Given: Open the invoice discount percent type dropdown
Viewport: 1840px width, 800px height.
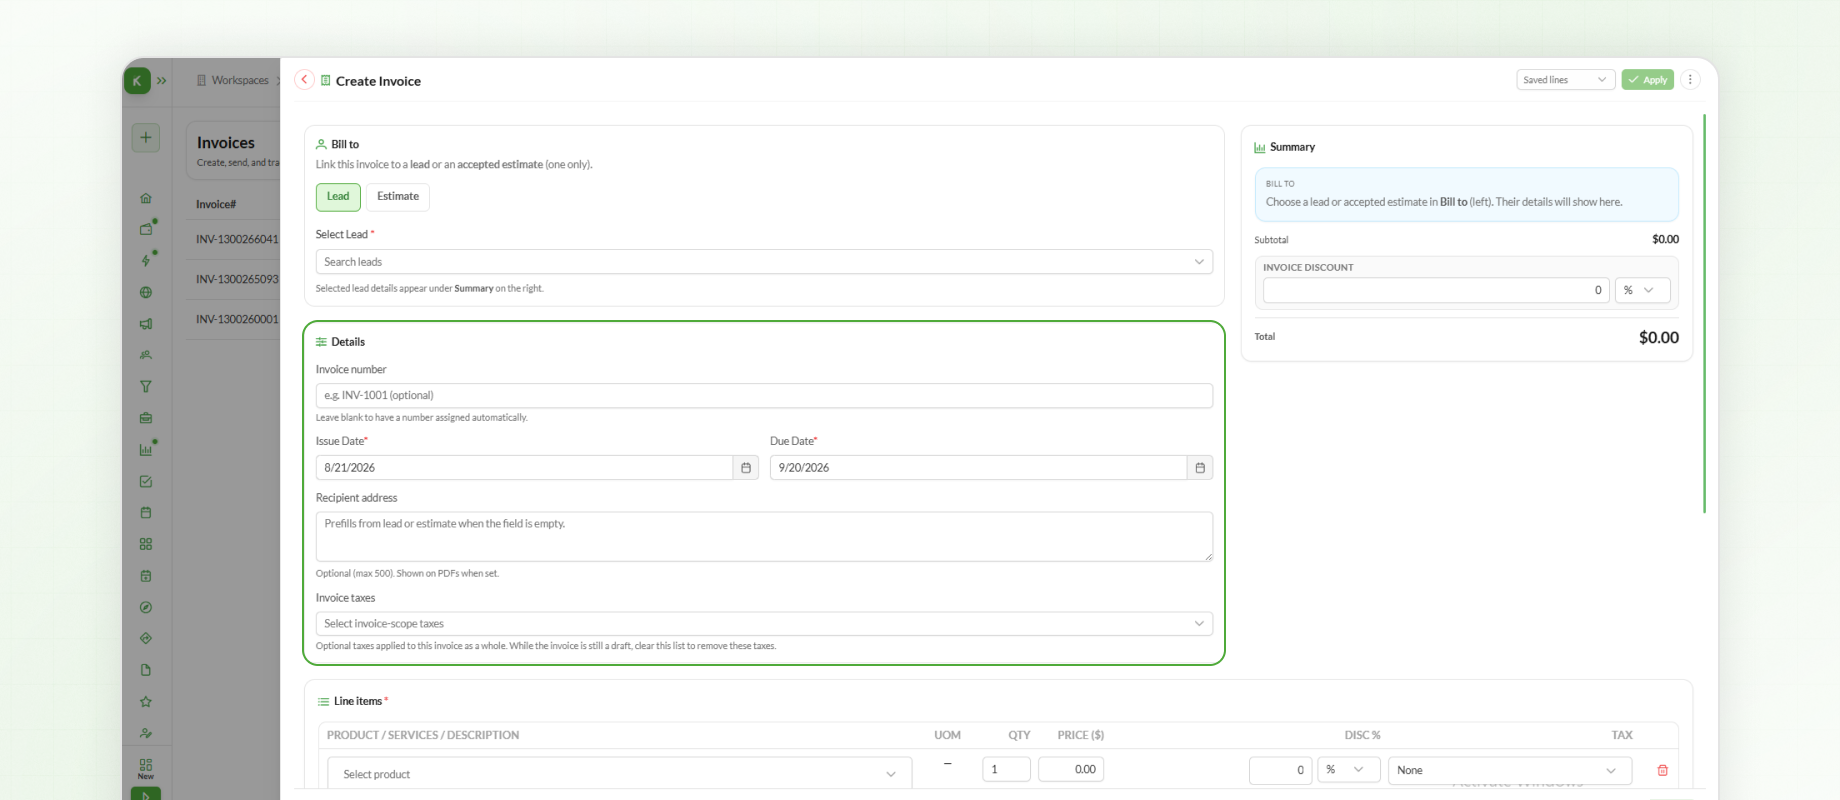Looking at the screenshot, I should click(1642, 290).
